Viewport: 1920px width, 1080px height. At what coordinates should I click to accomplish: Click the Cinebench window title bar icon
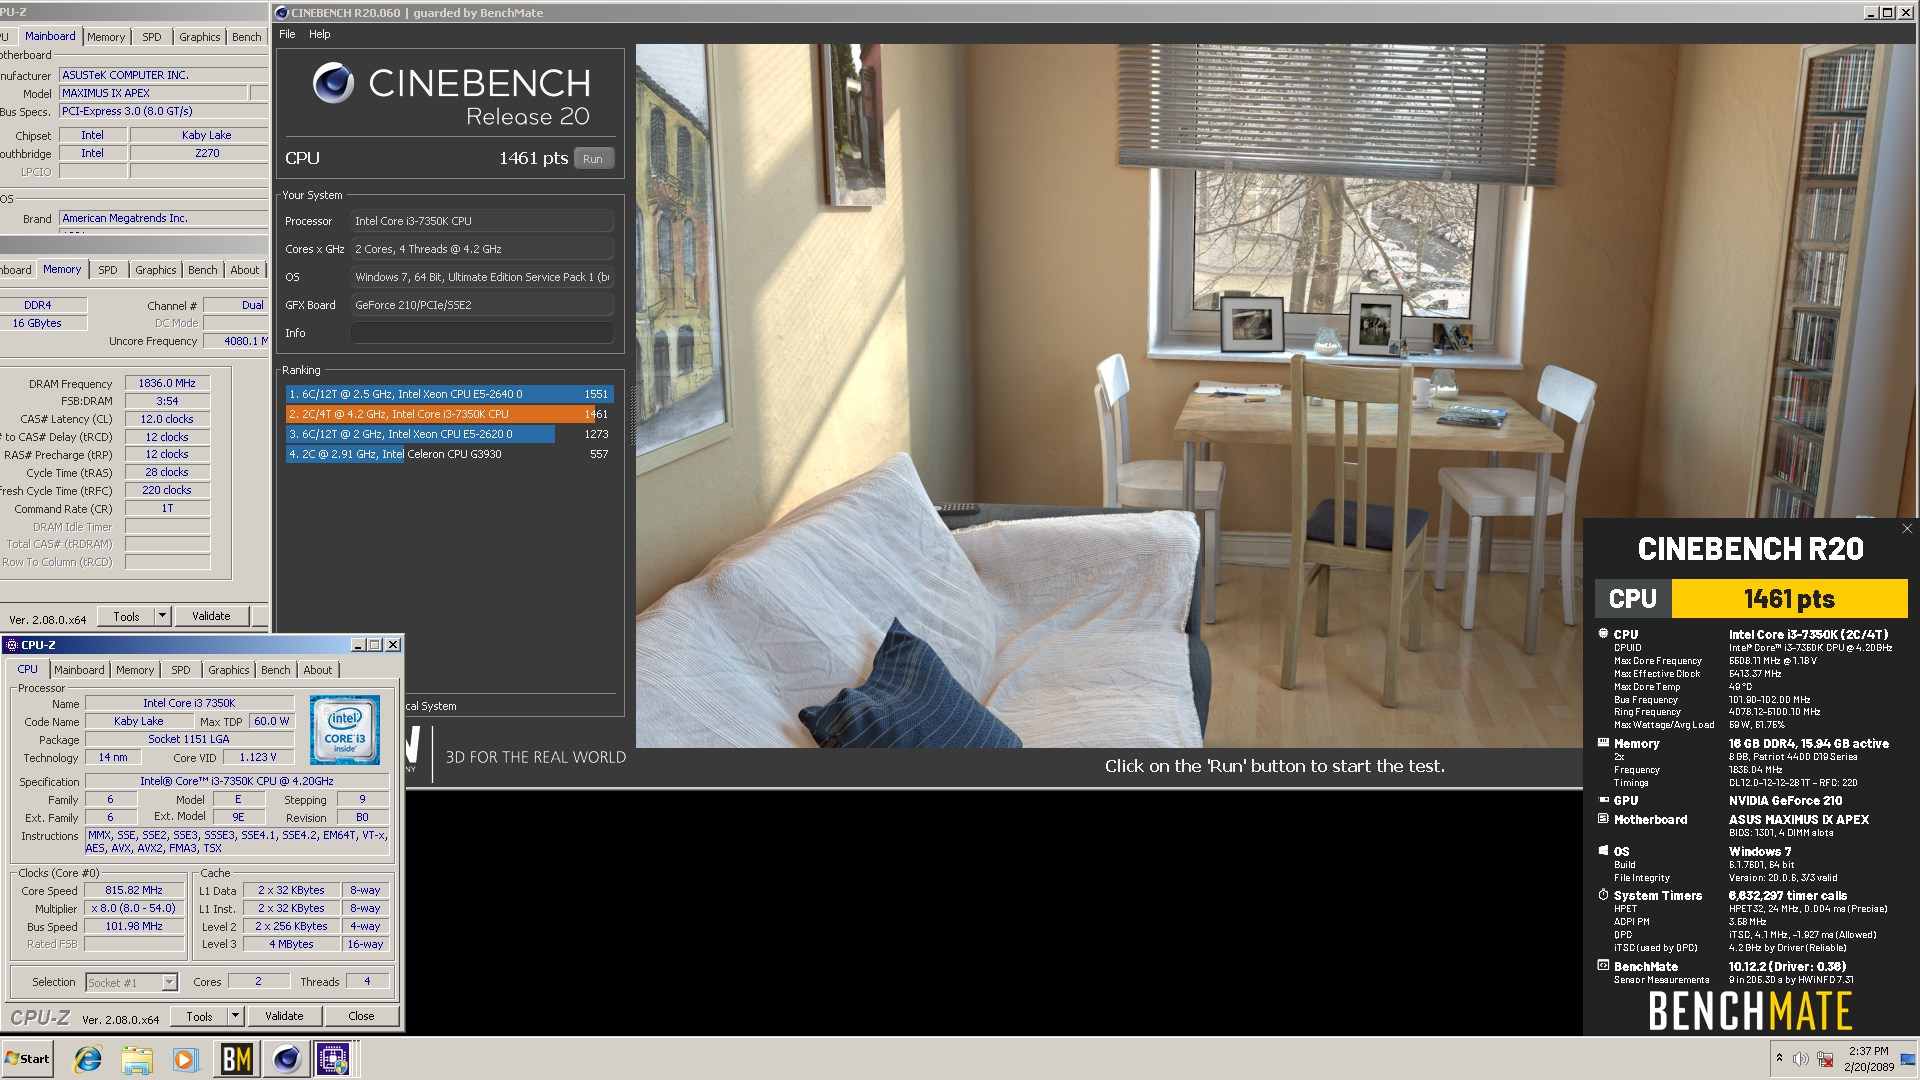click(x=281, y=13)
